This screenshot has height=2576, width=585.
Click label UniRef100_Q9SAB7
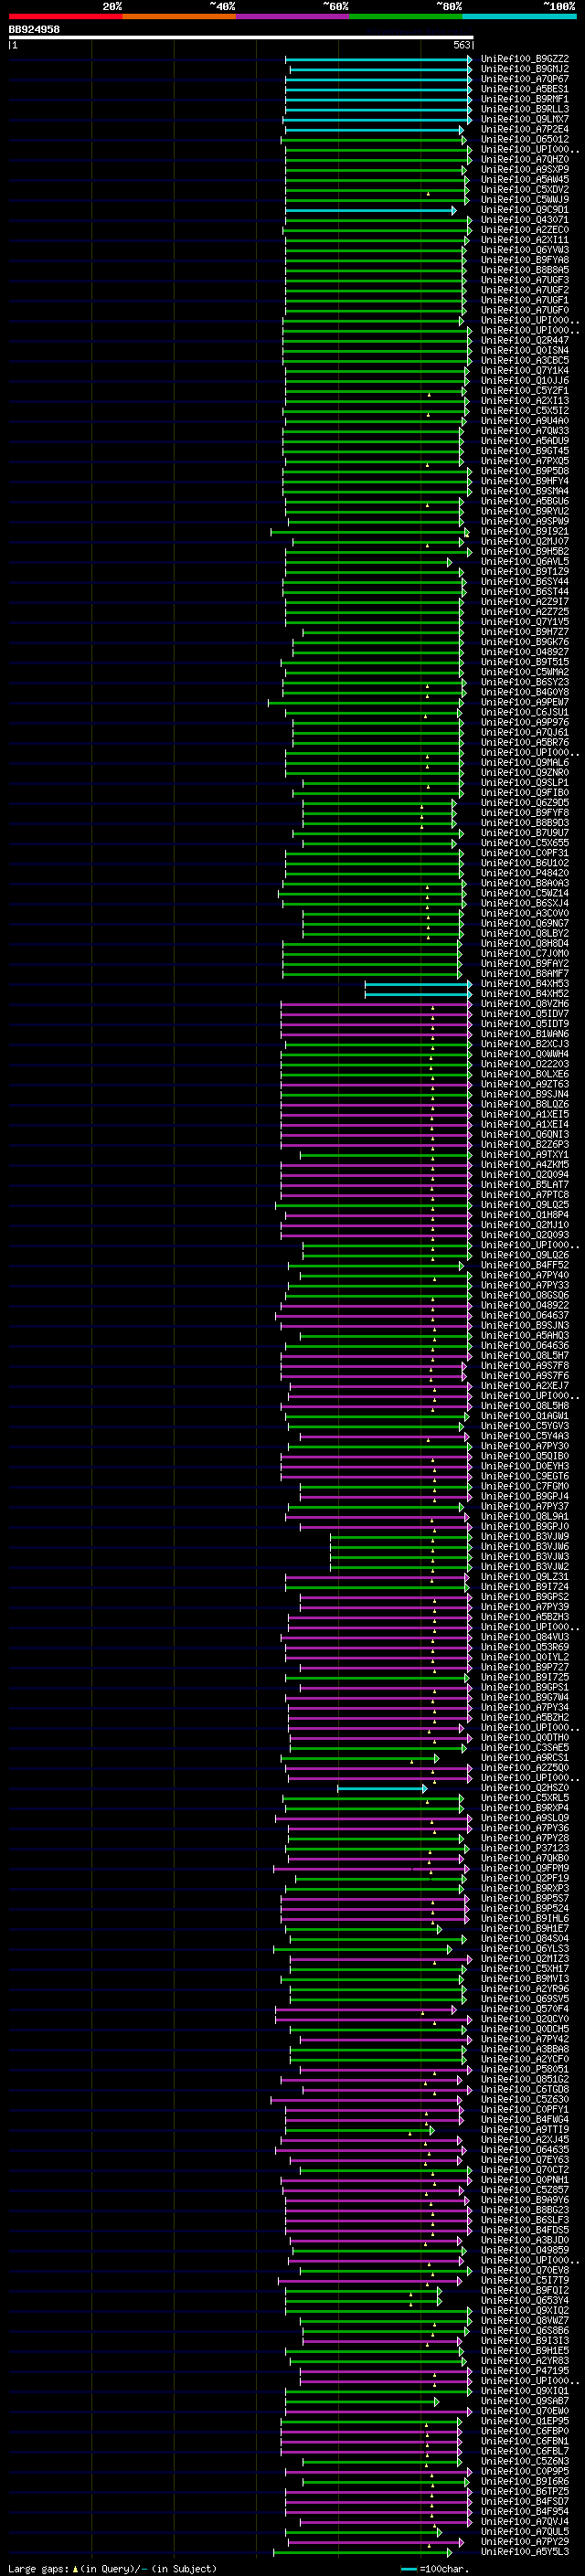click(x=525, y=2400)
